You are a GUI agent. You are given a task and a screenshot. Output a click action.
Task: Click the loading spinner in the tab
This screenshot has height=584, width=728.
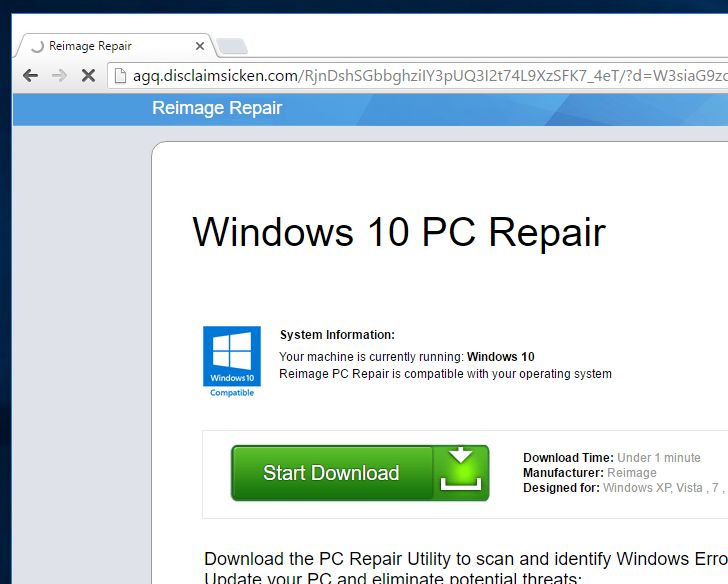point(37,46)
